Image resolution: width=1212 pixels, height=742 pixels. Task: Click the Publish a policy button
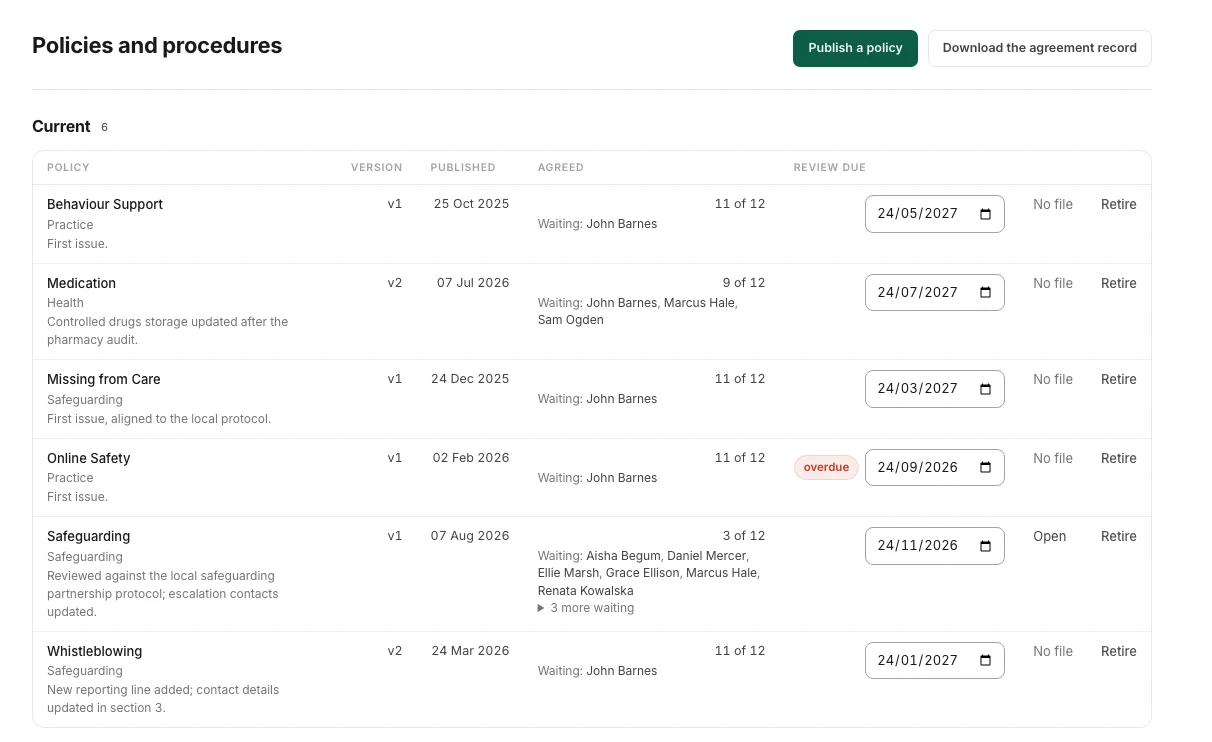pos(855,48)
